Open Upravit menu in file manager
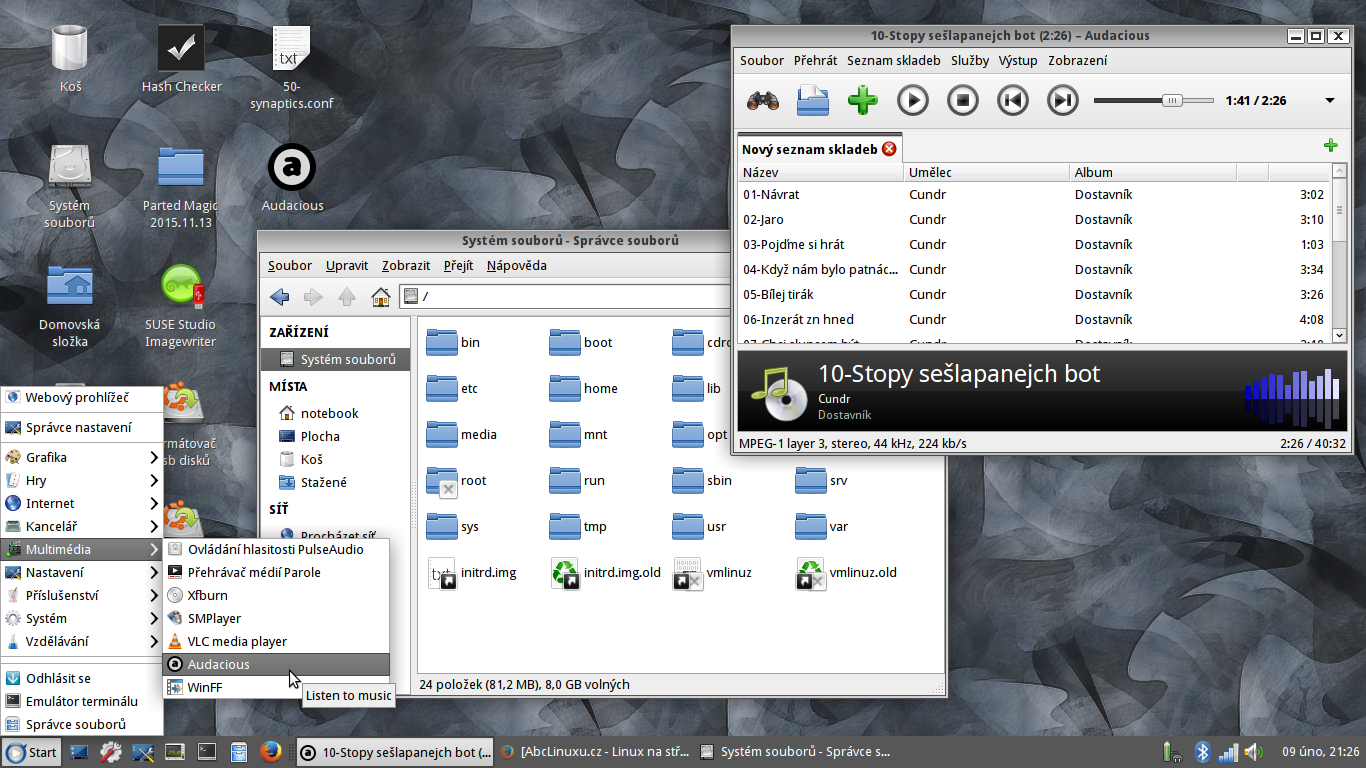This screenshot has height=768, width=1366. [x=347, y=265]
